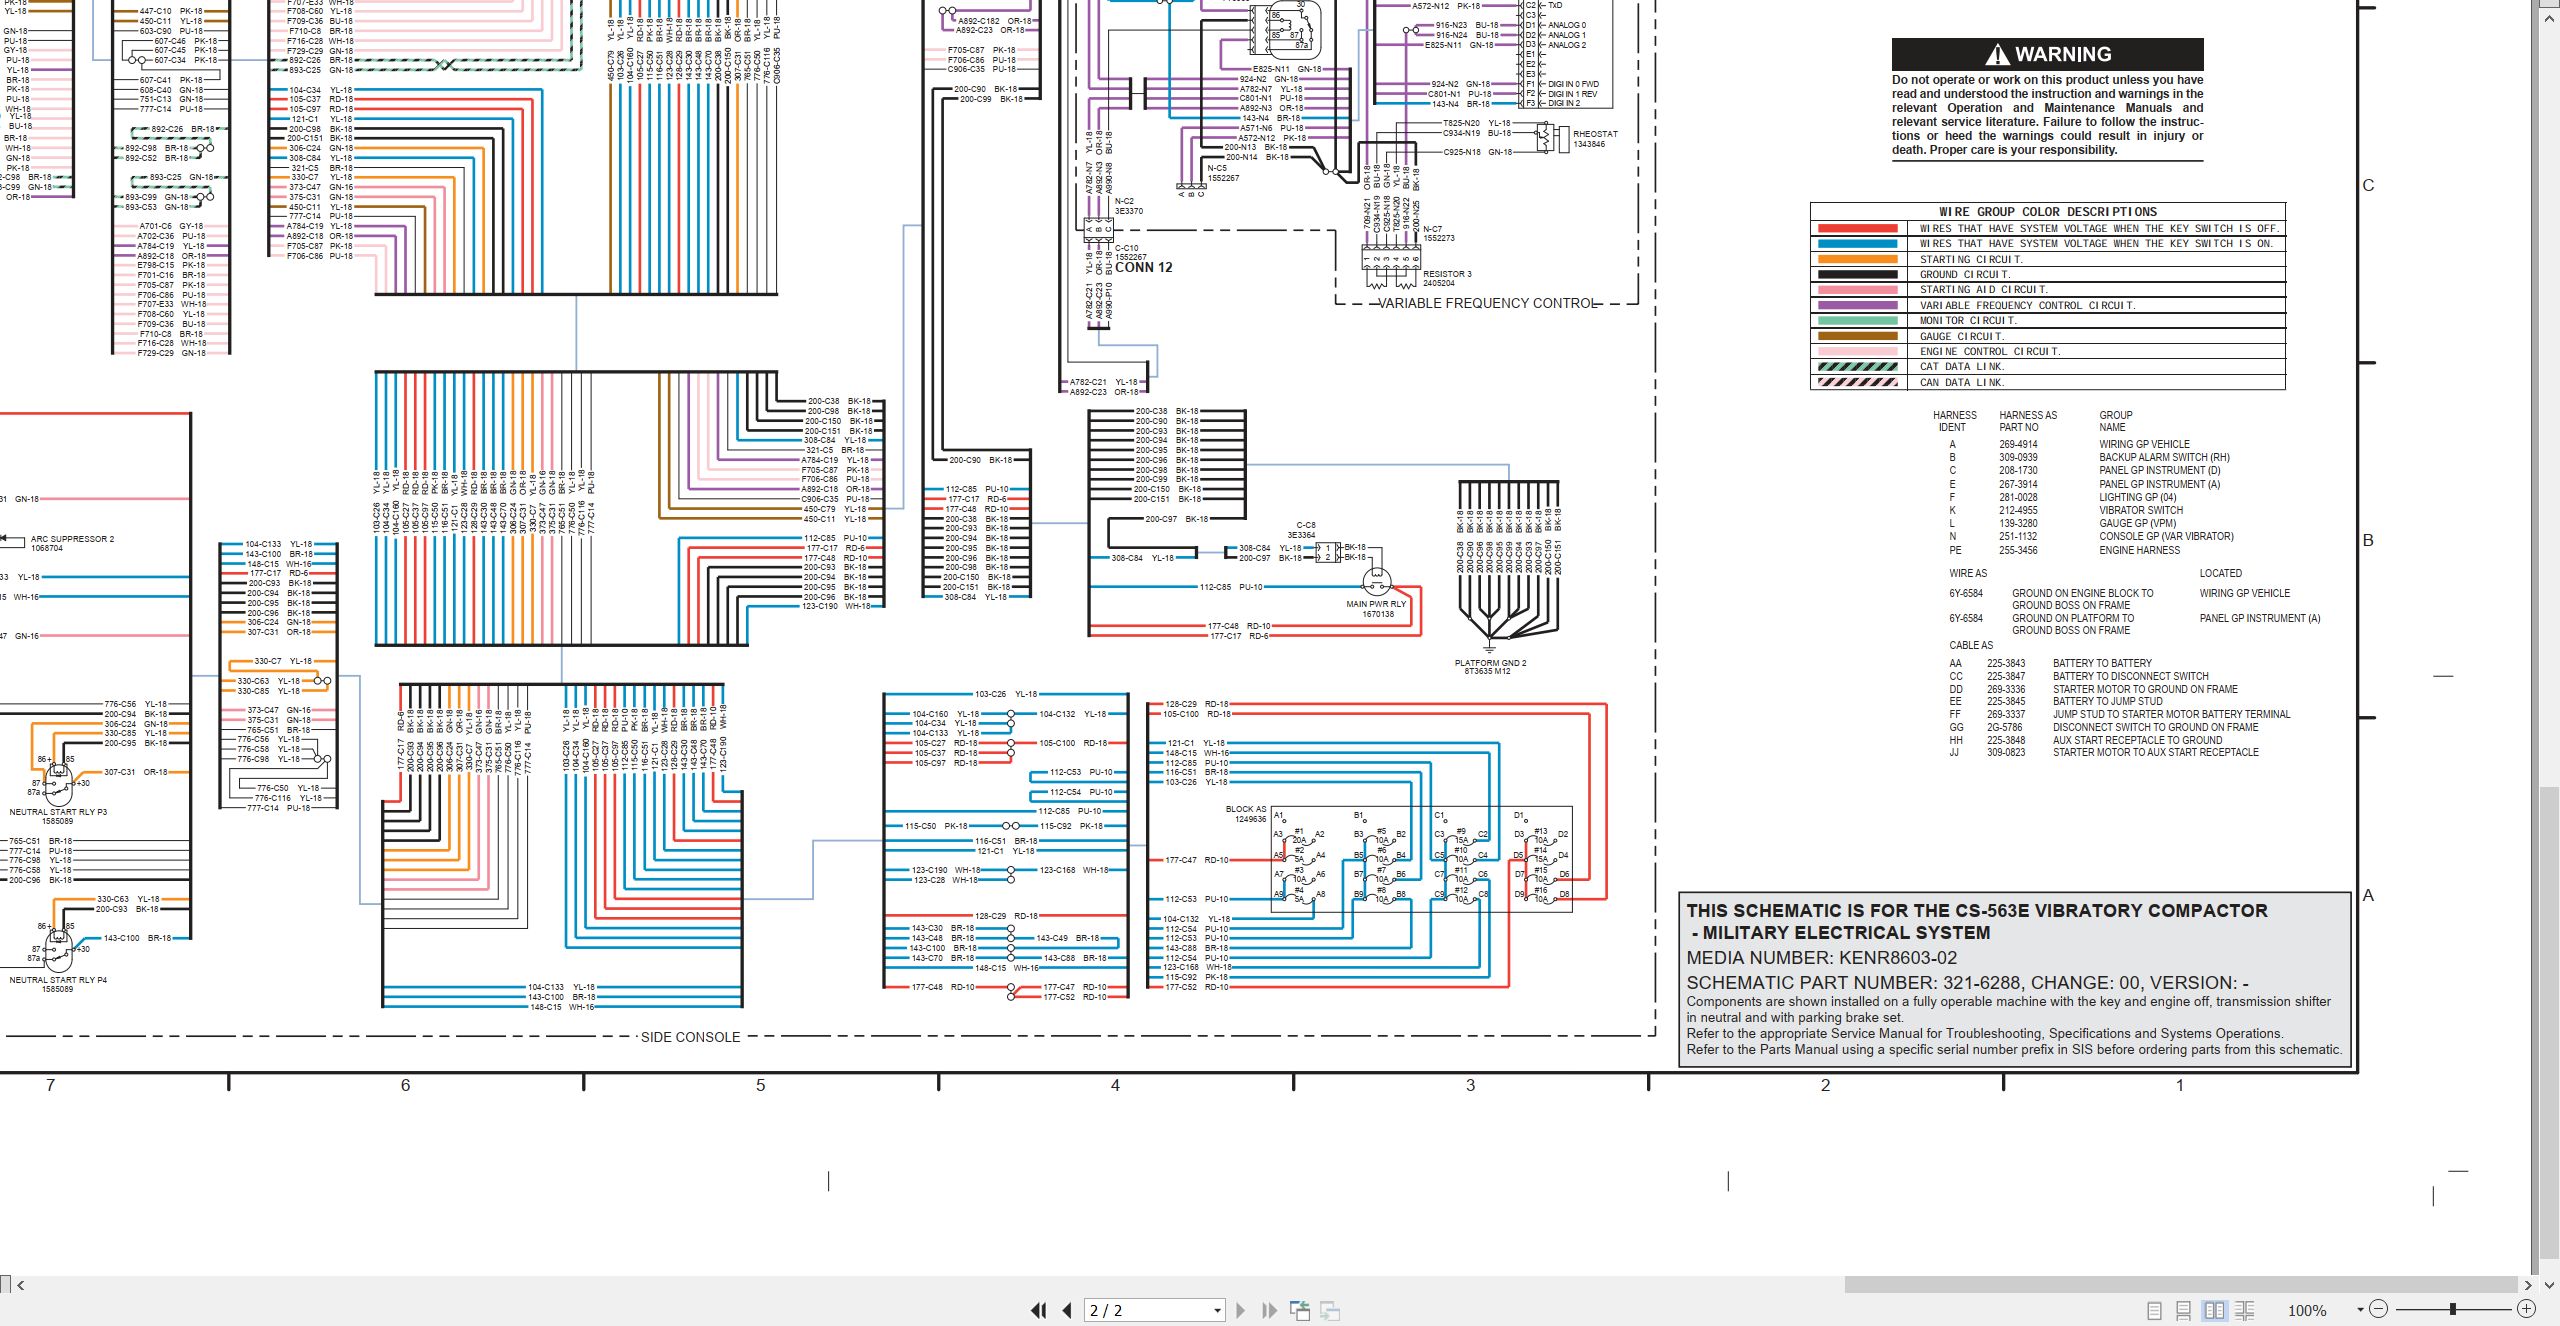Click the 'GROUND CIRCUIT.' legend row
The width and height of the screenshot is (2560, 1326).
[2047, 274]
